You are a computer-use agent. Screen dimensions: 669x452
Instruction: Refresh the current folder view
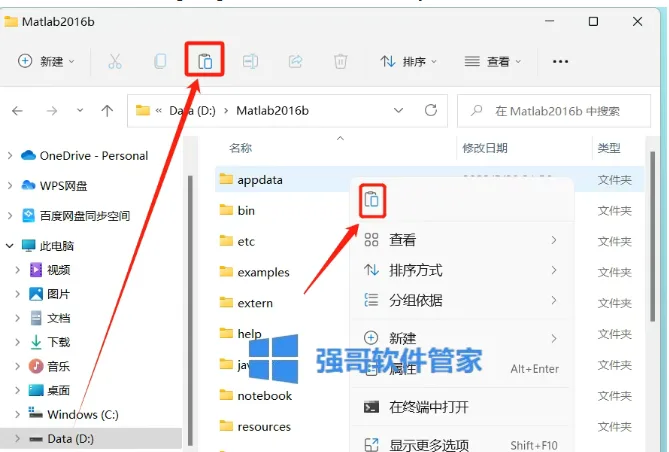(x=431, y=111)
